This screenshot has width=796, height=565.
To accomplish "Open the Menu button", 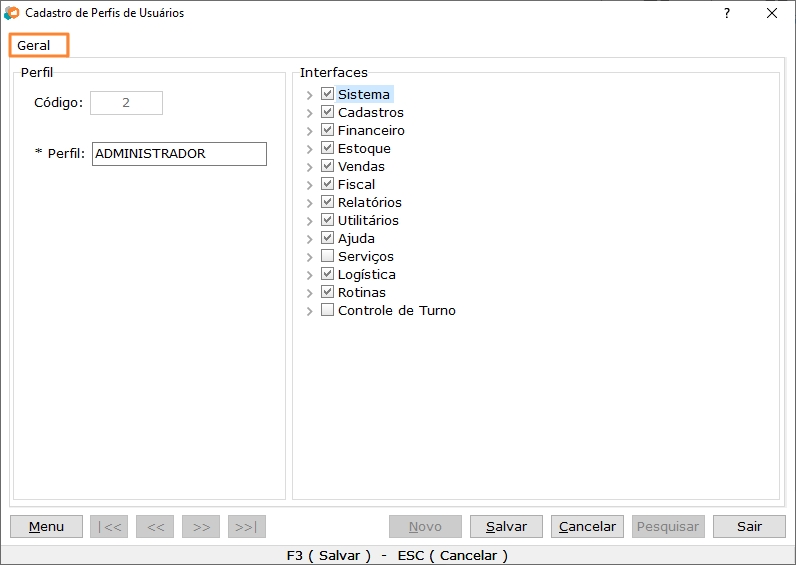I will click(x=46, y=527).
